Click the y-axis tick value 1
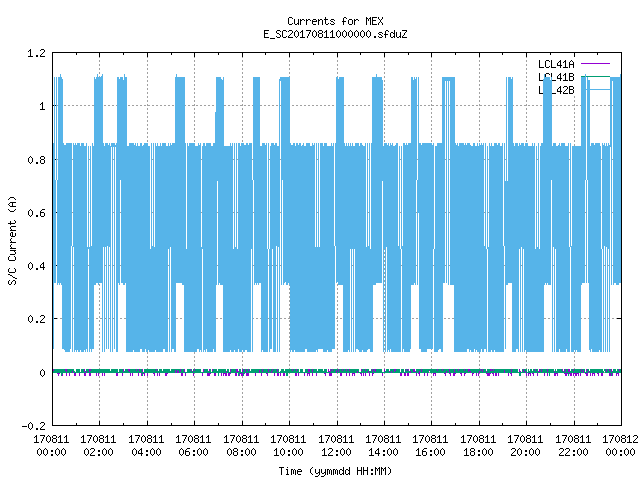Image resolution: width=640 pixels, height=480 pixels. click(42, 107)
